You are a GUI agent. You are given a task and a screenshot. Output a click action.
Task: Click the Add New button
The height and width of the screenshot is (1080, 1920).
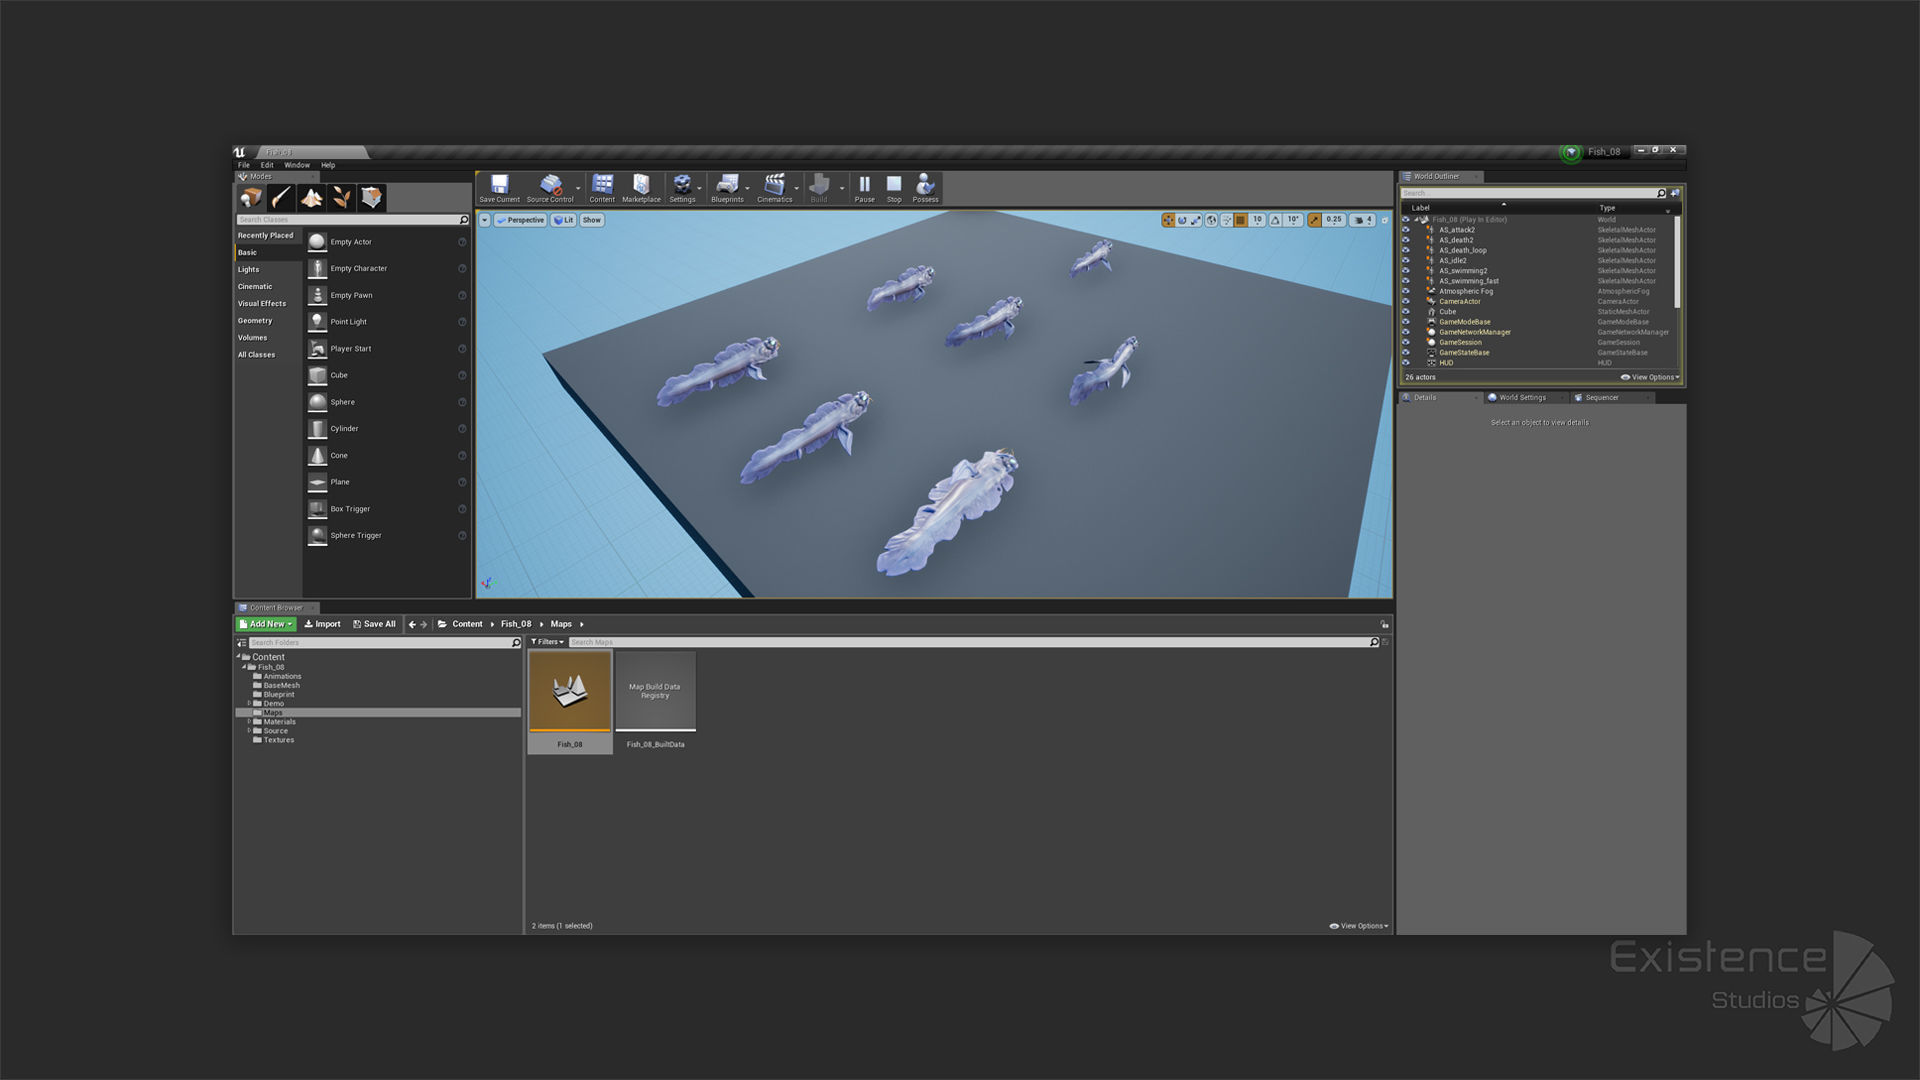click(265, 624)
